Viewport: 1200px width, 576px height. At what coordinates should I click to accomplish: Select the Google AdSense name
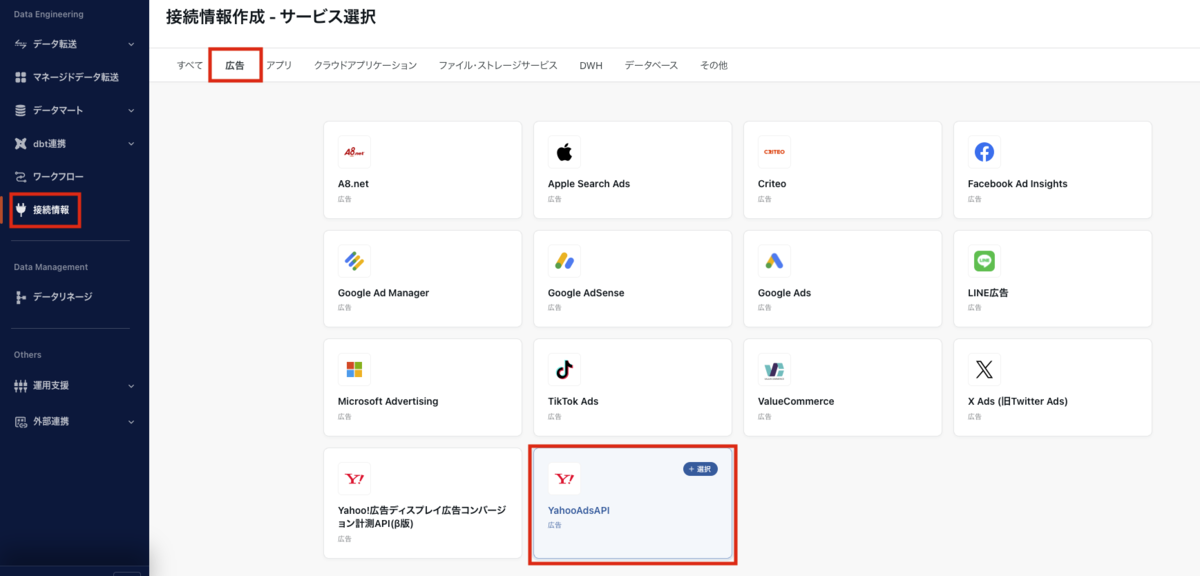586,293
